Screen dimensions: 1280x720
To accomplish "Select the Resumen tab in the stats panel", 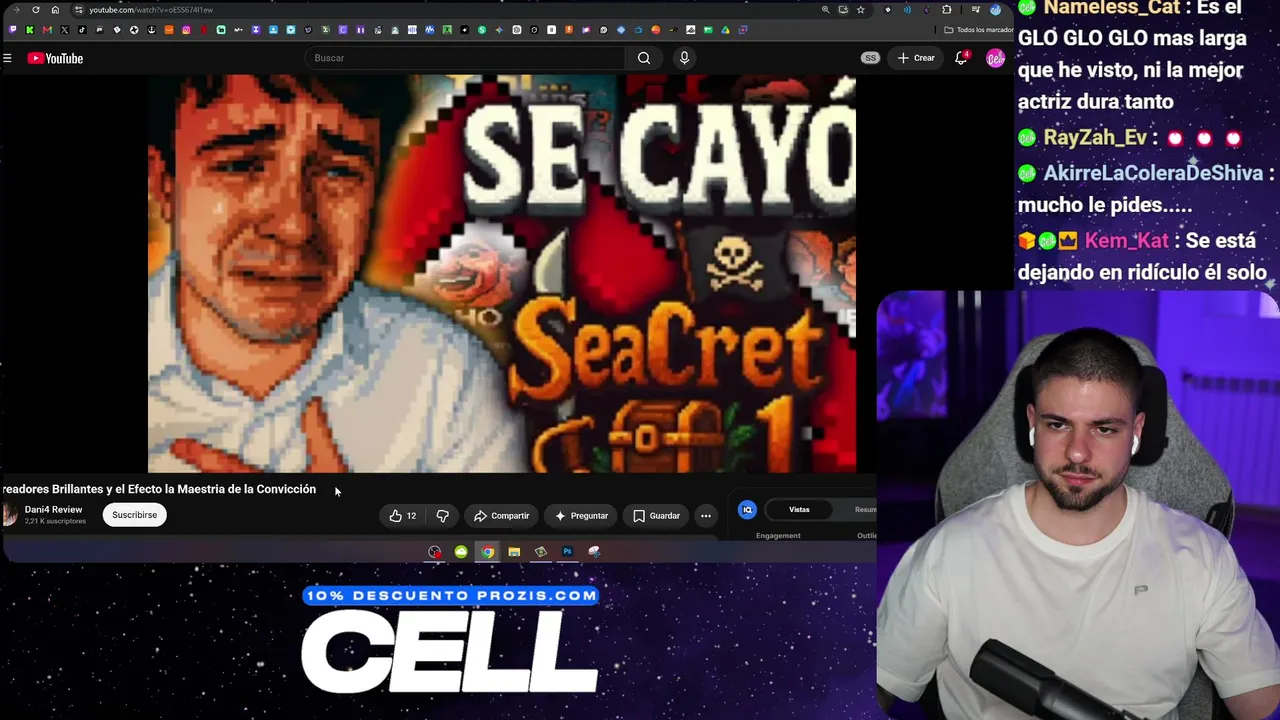I will click(865, 510).
